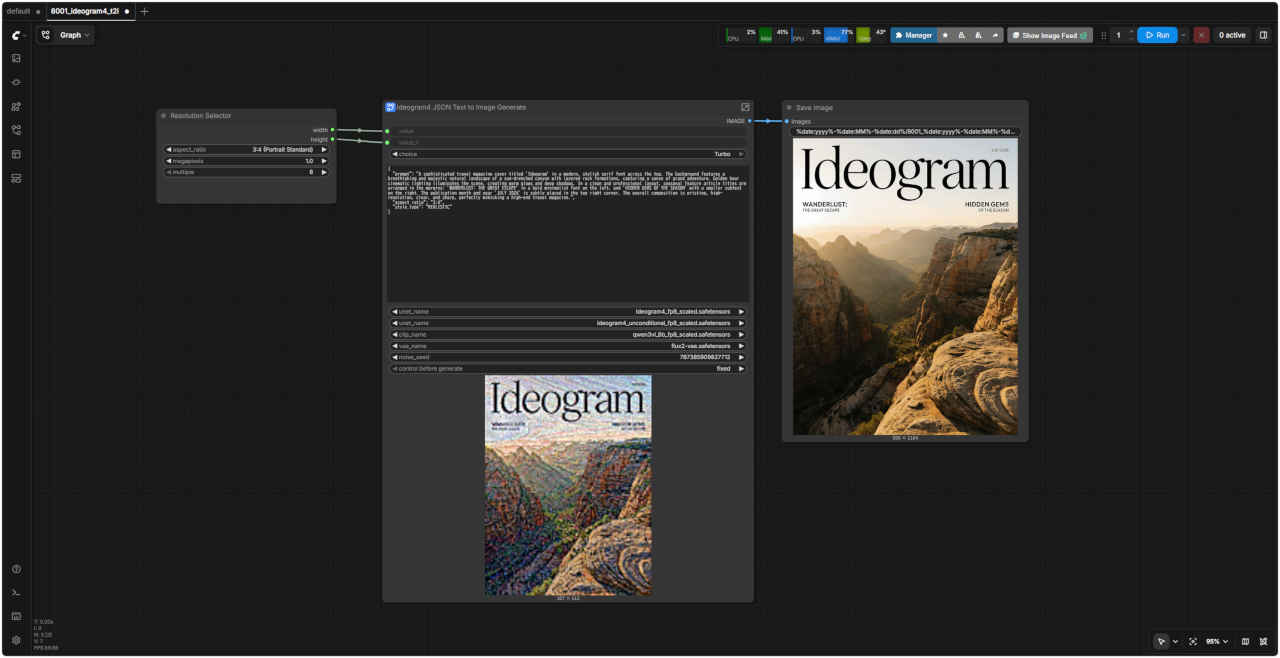
Task: Click the blue badge icon on Ideogram4 node
Action: (x=391, y=107)
